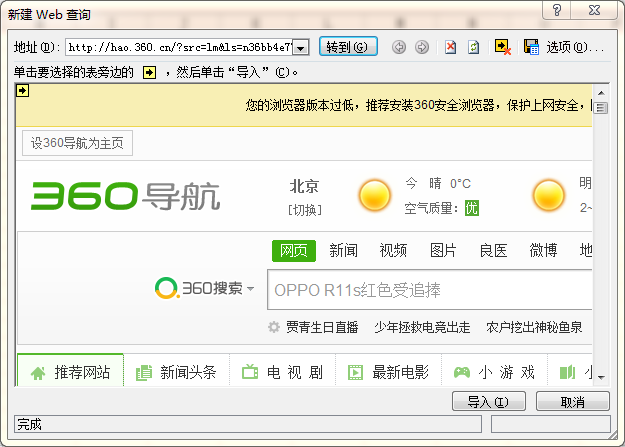625x447 pixels.
Task: Click the 取消 cancel button
Action: pyautogui.click(x=573, y=402)
